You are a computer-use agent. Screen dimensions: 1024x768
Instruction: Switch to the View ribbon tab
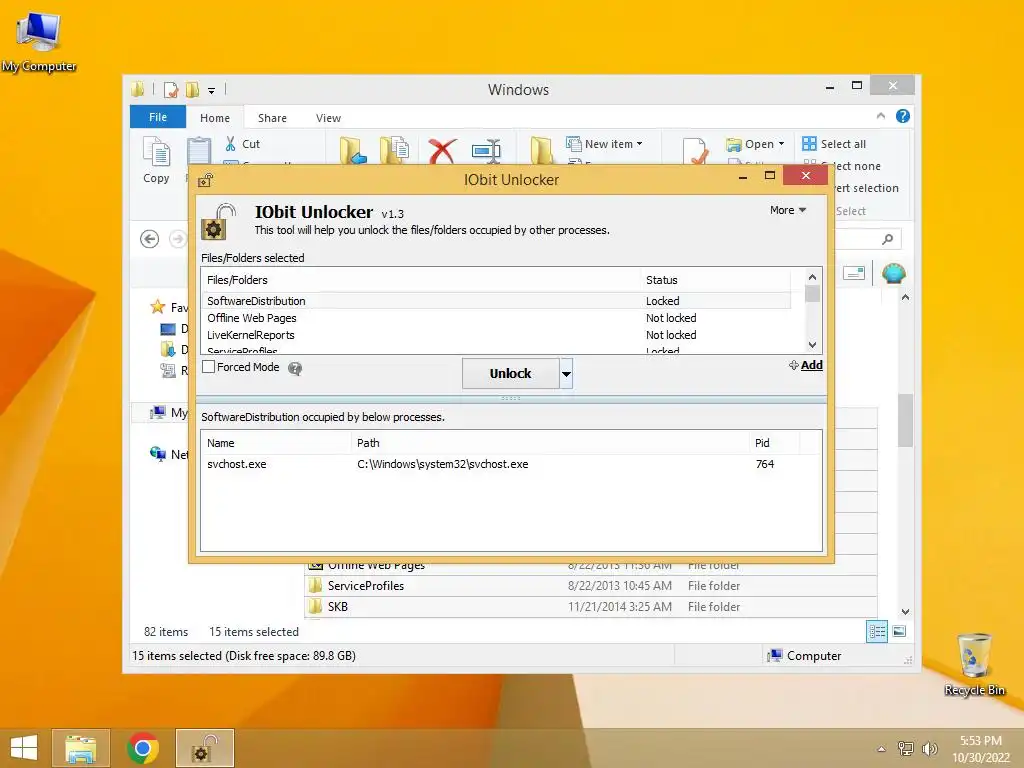tap(328, 118)
